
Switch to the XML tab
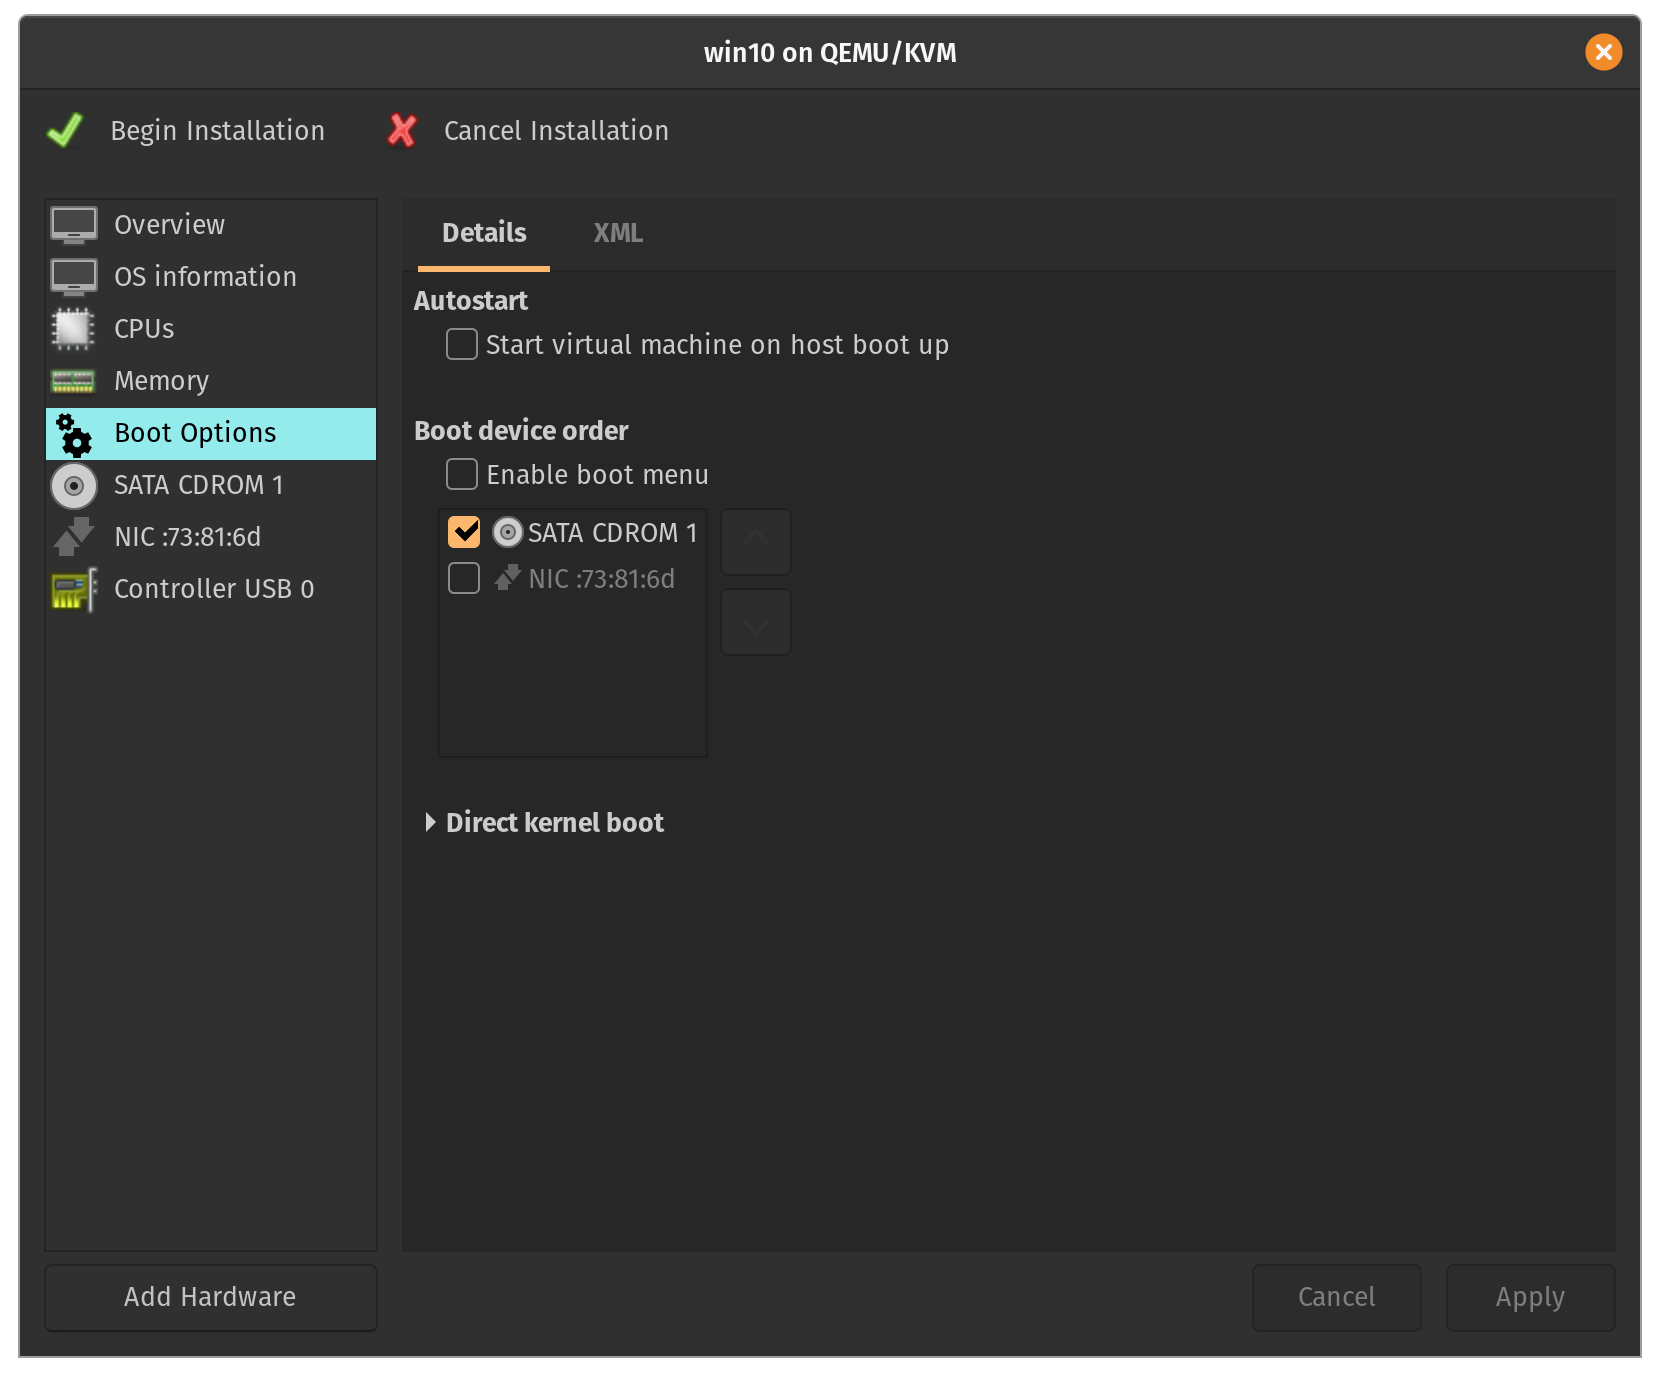point(618,233)
